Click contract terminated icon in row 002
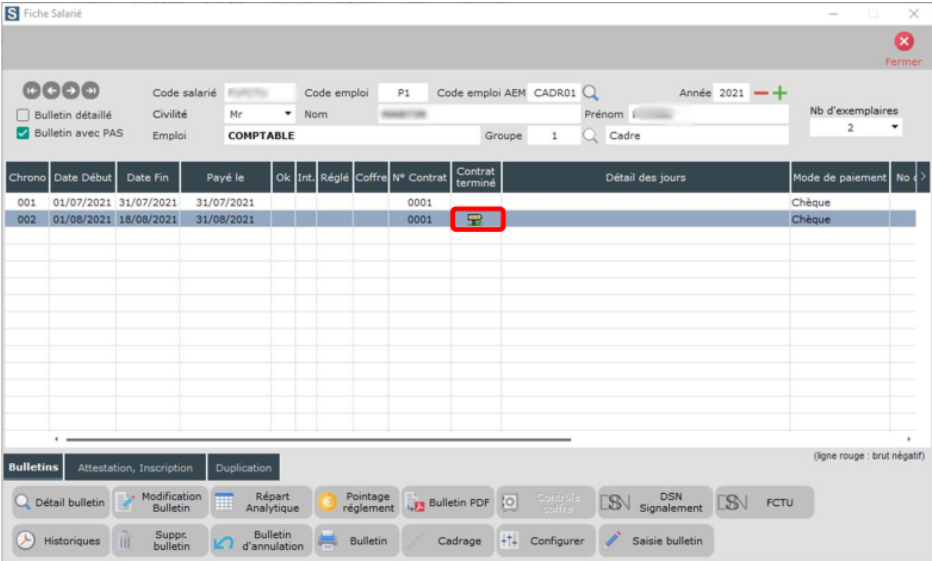This screenshot has height=561, width=932. pyautogui.click(x=476, y=220)
